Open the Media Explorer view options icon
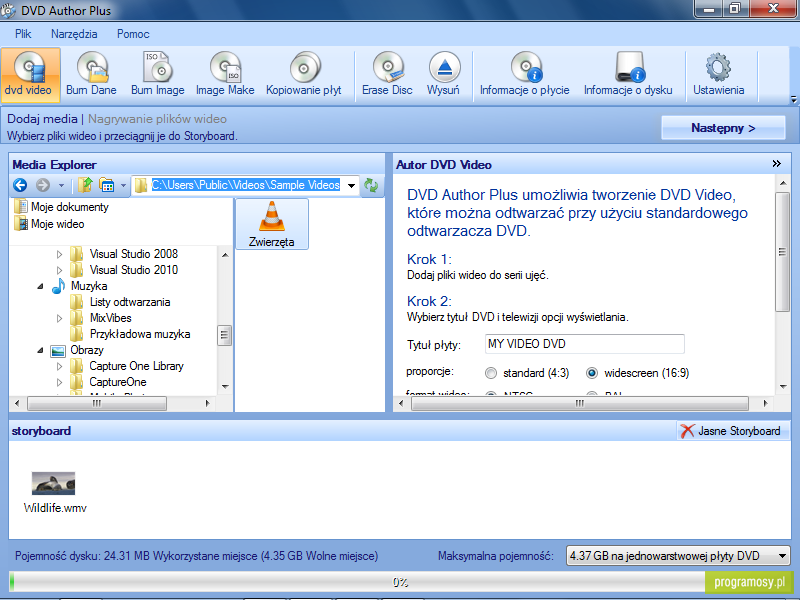 [107, 185]
